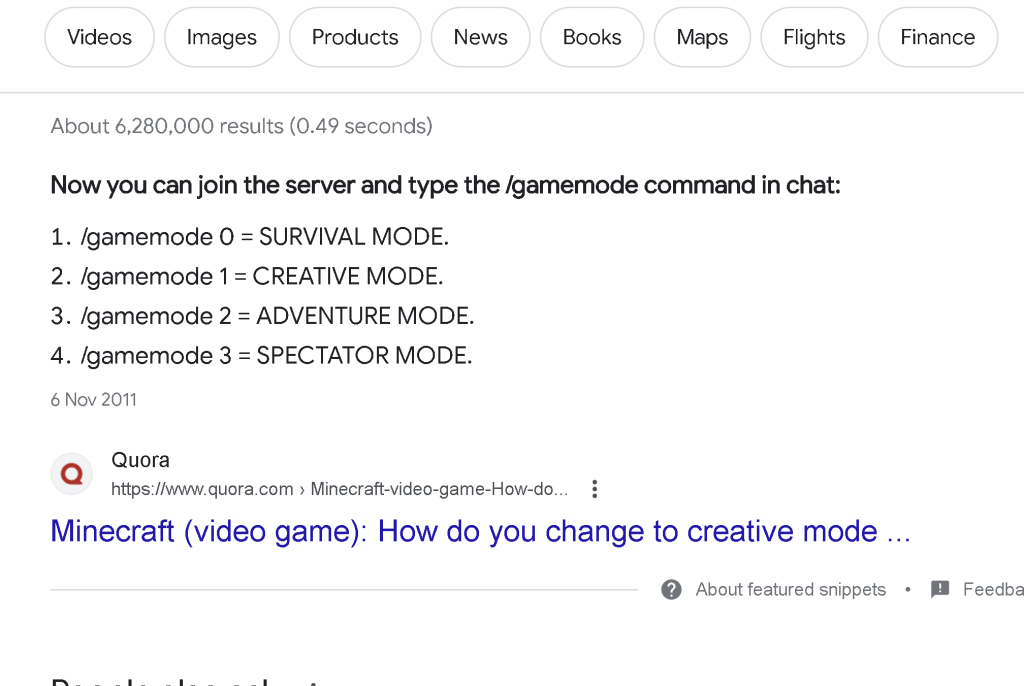This screenshot has height=686, width=1024.
Task: Select the Books filter
Action: (x=592, y=37)
